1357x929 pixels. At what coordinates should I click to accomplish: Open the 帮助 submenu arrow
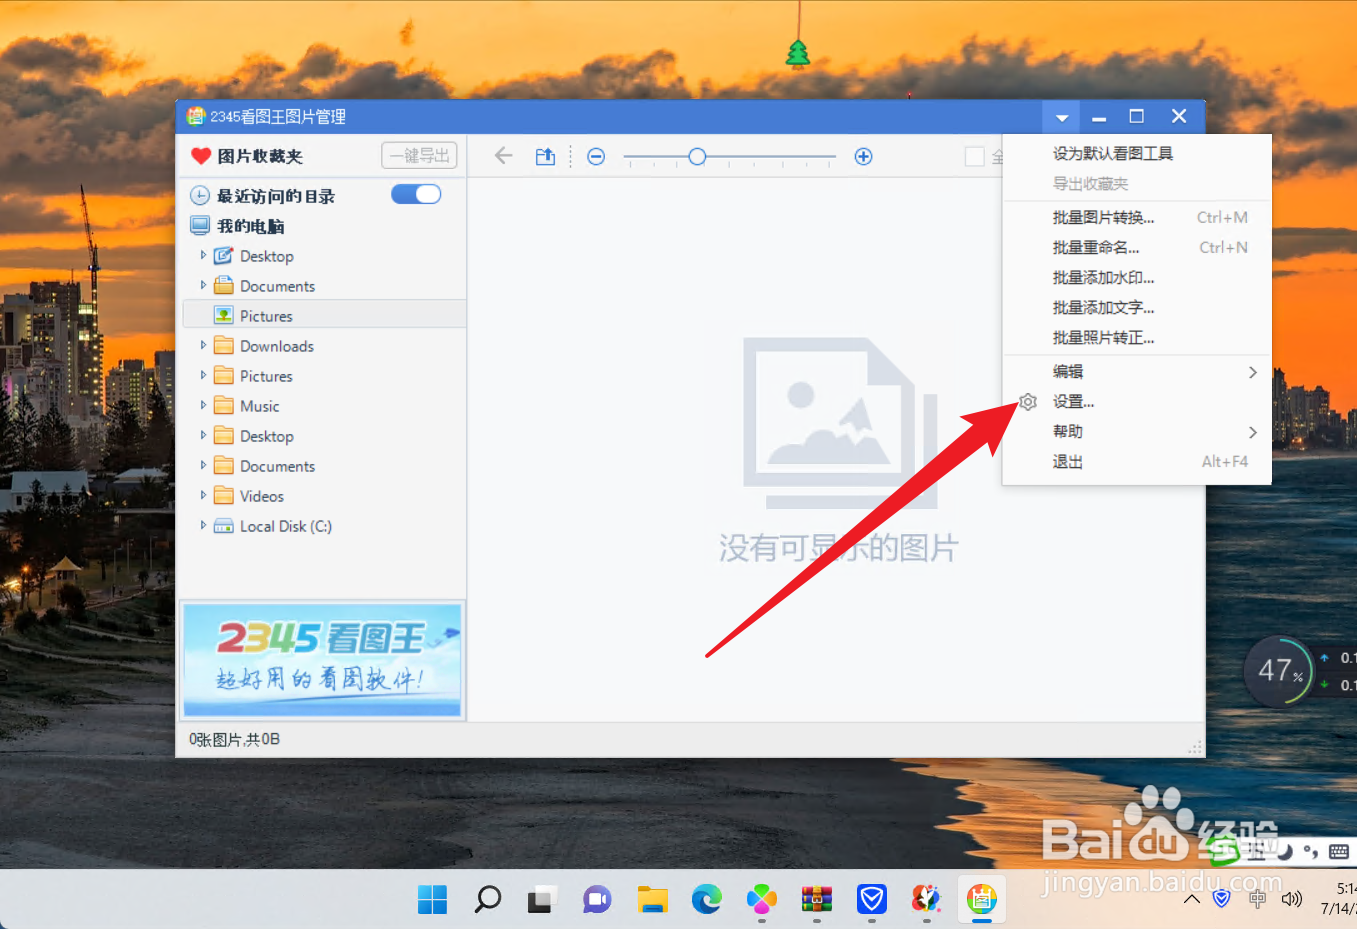(x=1252, y=432)
